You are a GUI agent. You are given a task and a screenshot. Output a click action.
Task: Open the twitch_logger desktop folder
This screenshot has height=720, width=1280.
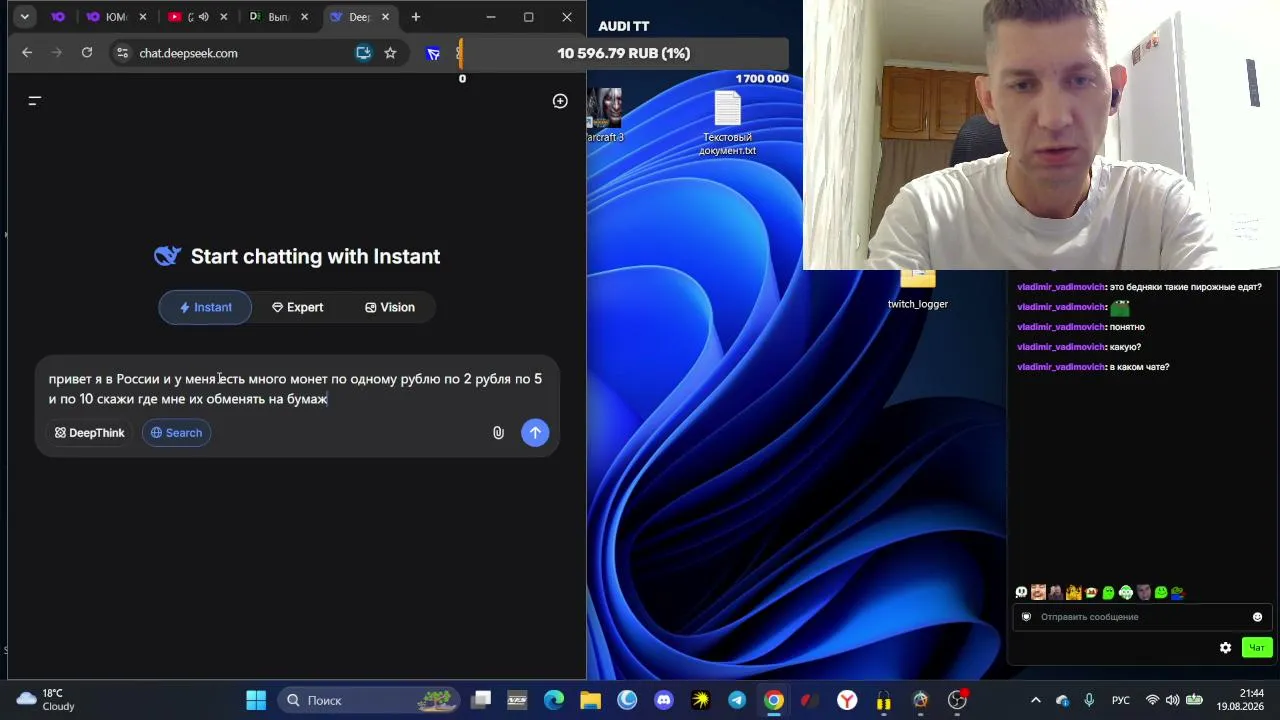[x=917, y=290]
